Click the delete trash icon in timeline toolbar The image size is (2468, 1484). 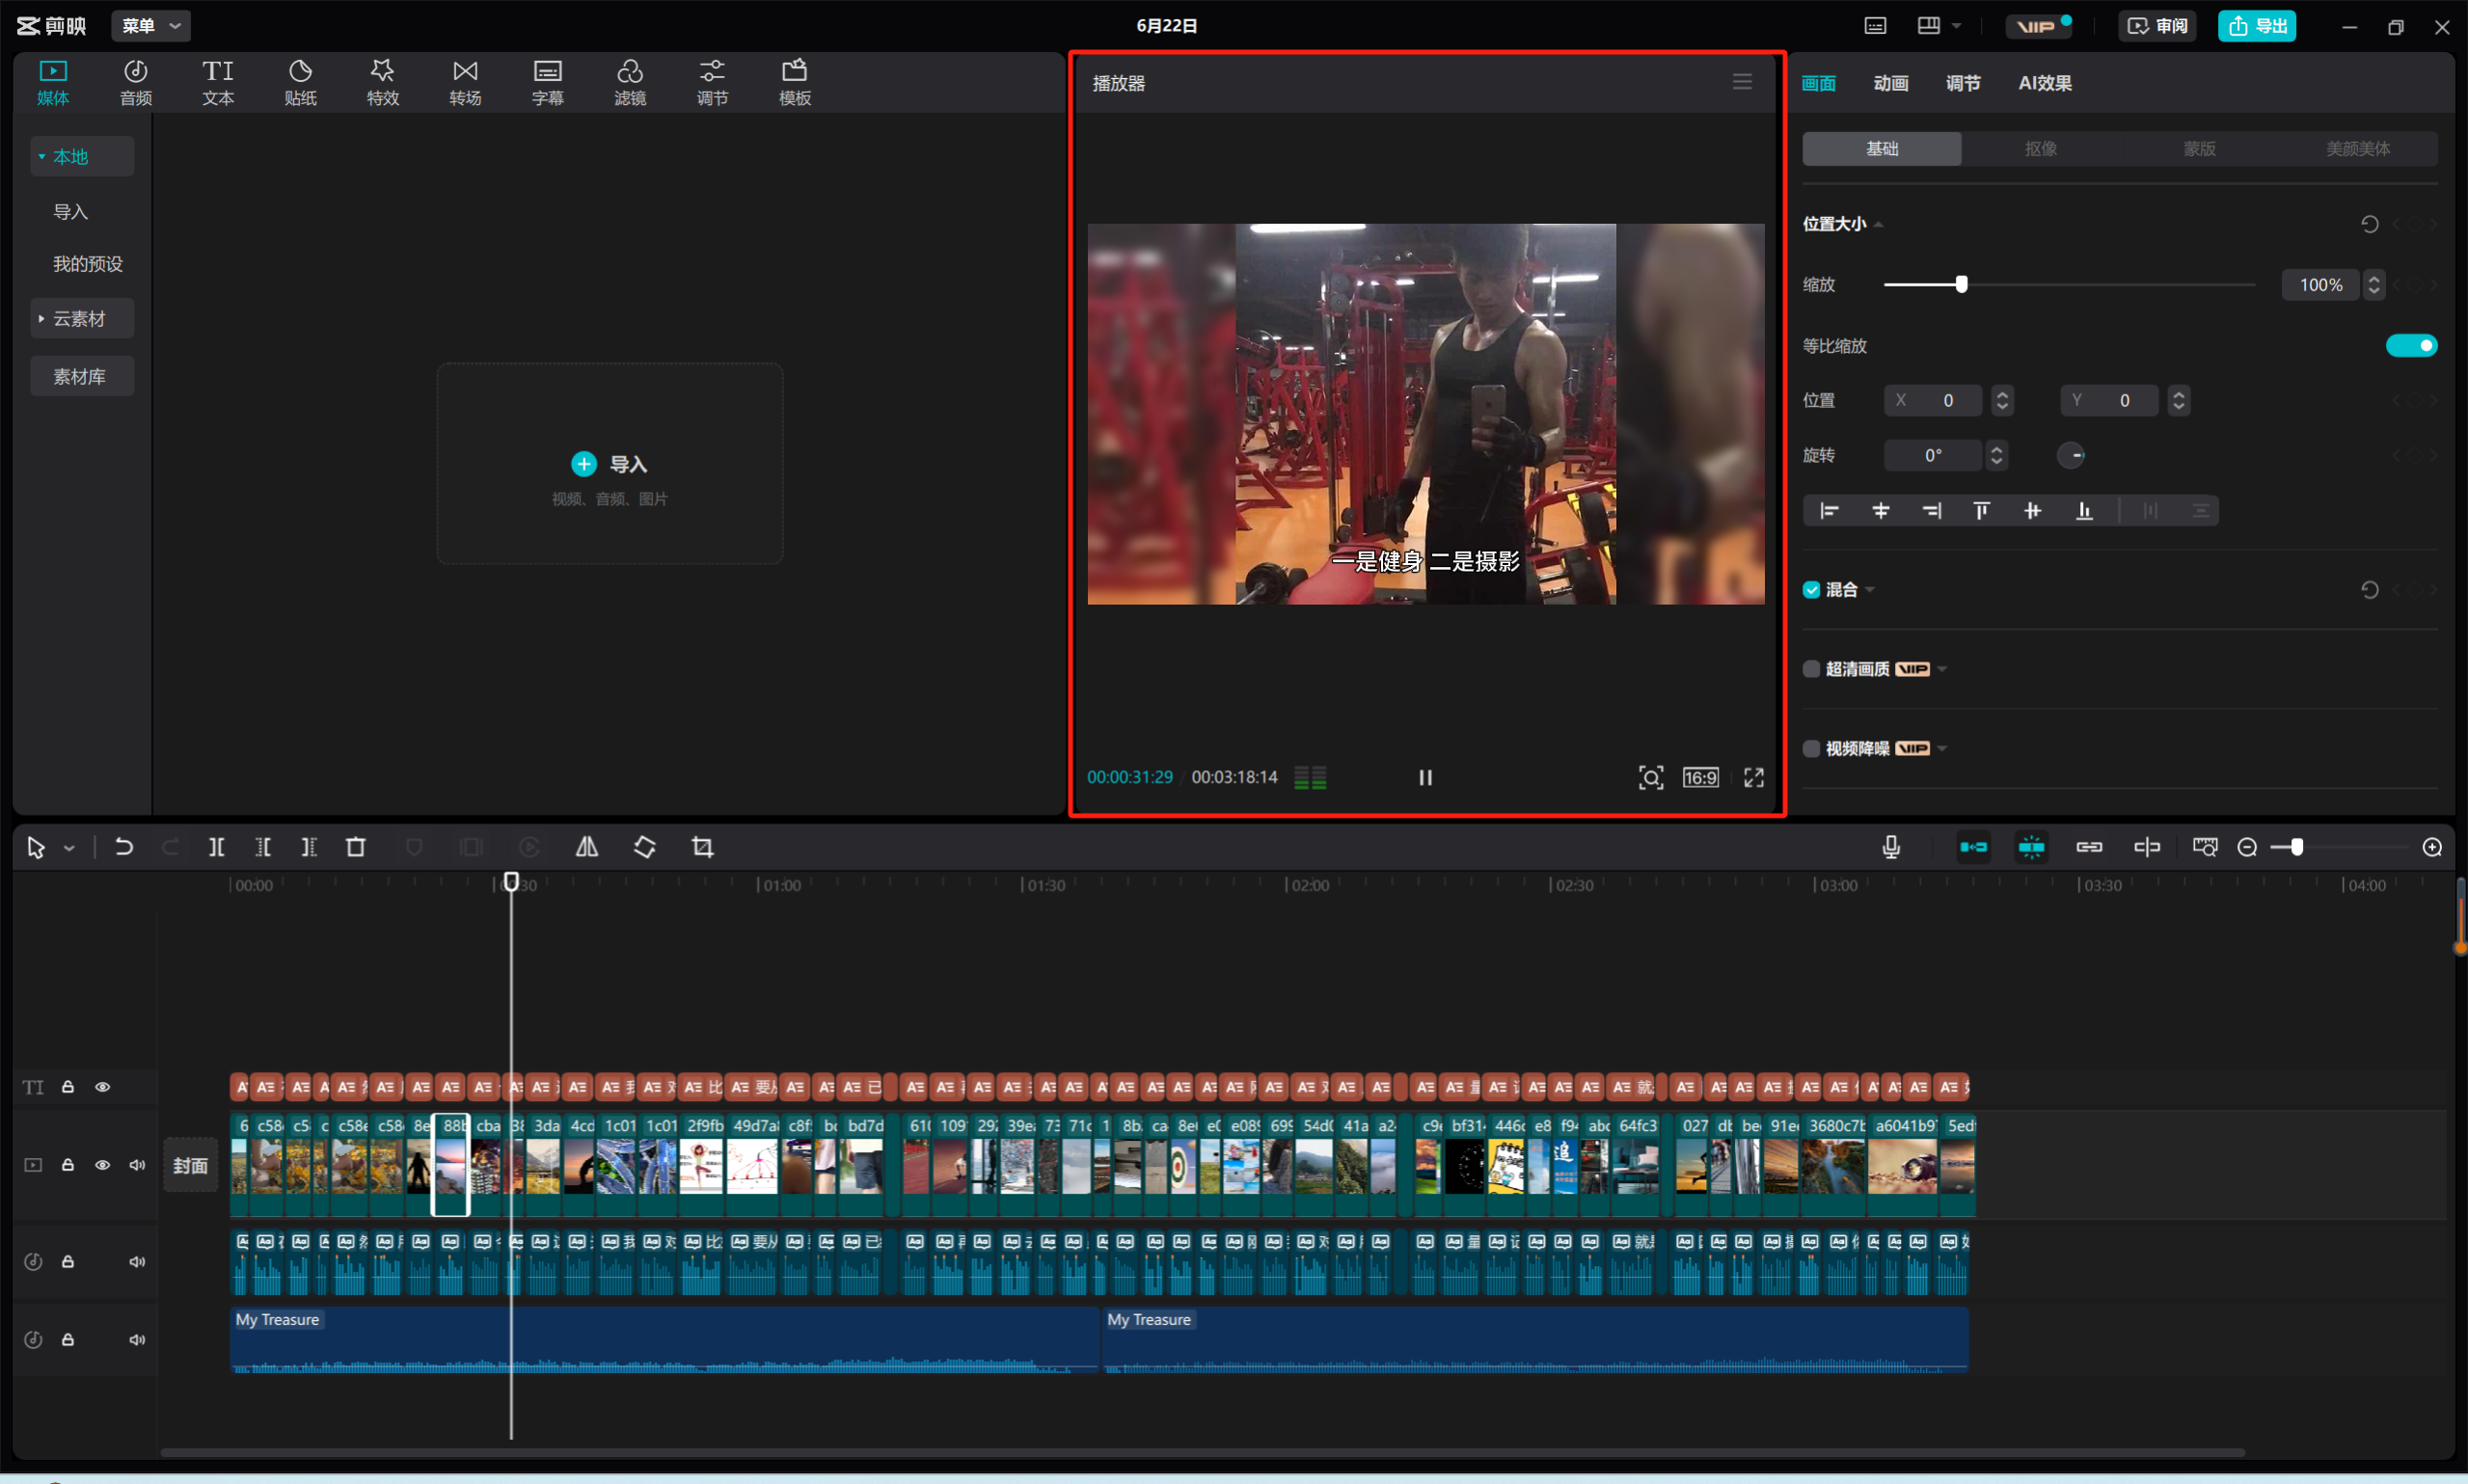(355, 848)
